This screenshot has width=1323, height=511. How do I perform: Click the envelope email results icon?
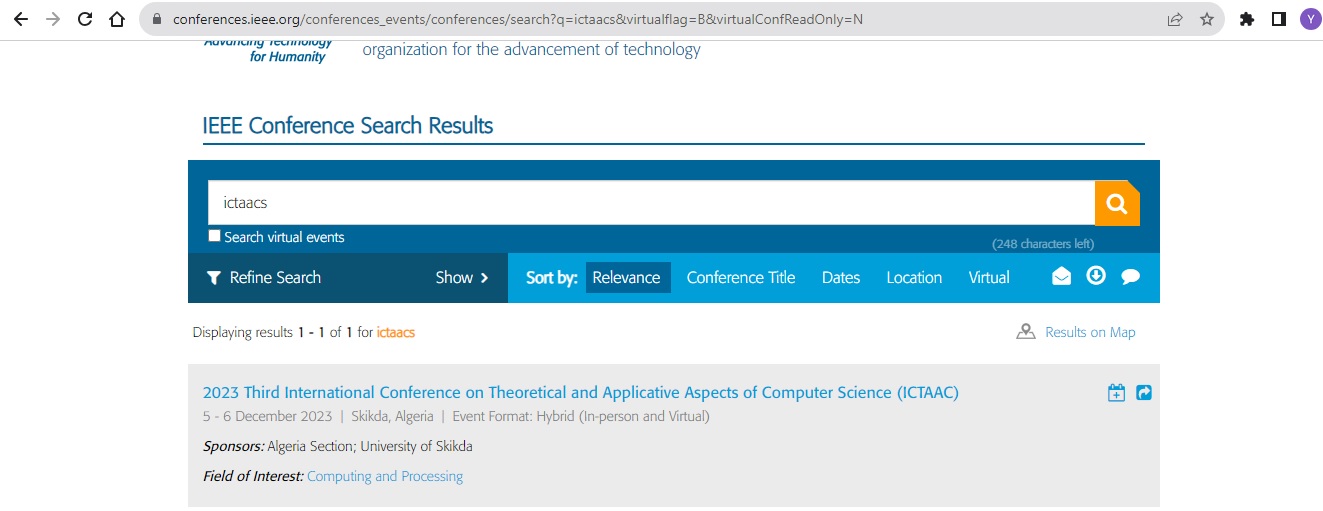click(1061, 277)
